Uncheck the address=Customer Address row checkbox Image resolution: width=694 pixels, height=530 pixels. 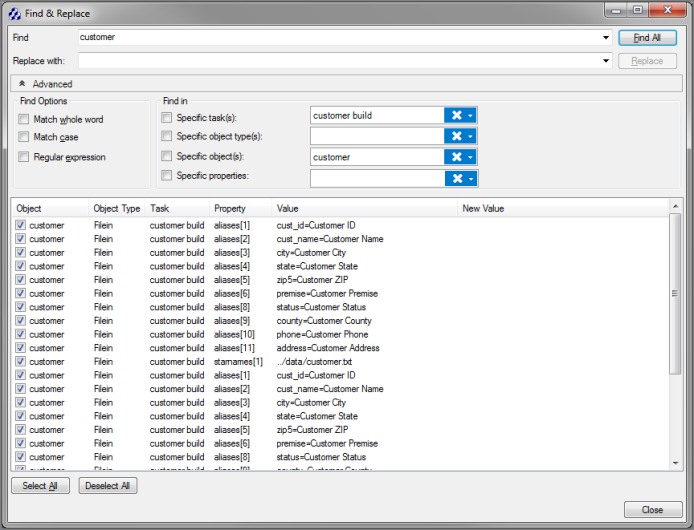click(x=20, y=348)
